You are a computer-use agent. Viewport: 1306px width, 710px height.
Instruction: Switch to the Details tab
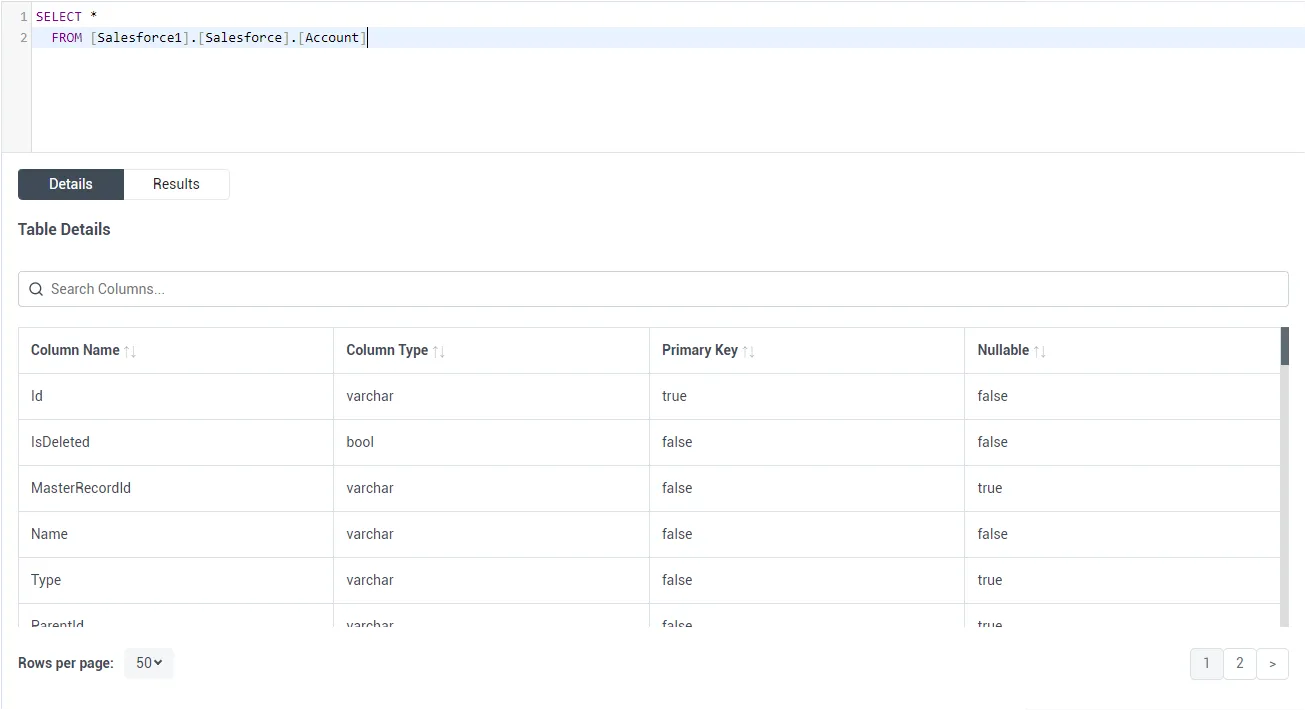(71, 184)
